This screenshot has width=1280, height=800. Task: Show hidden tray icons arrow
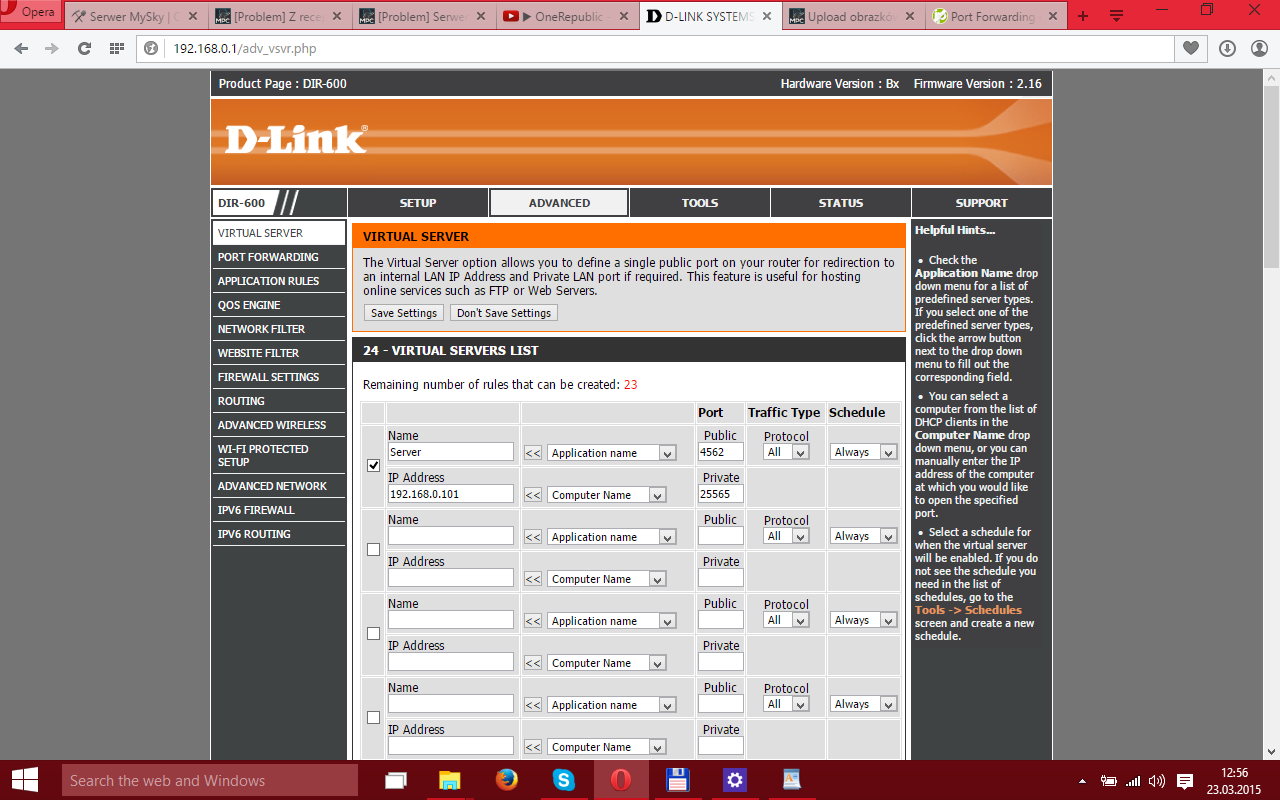1082,780
